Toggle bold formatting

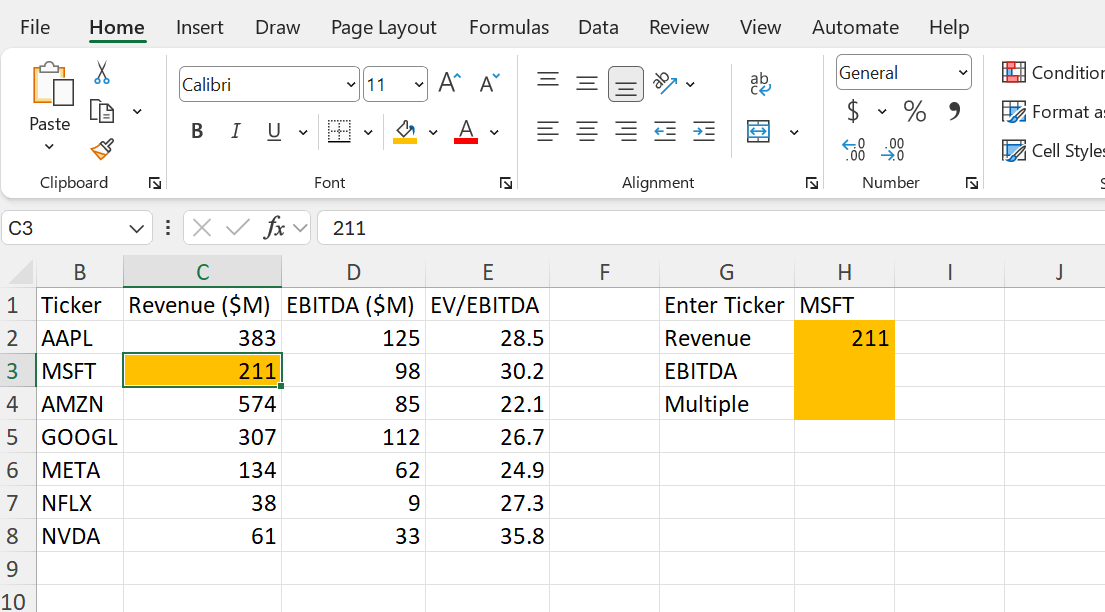point(196,131)
